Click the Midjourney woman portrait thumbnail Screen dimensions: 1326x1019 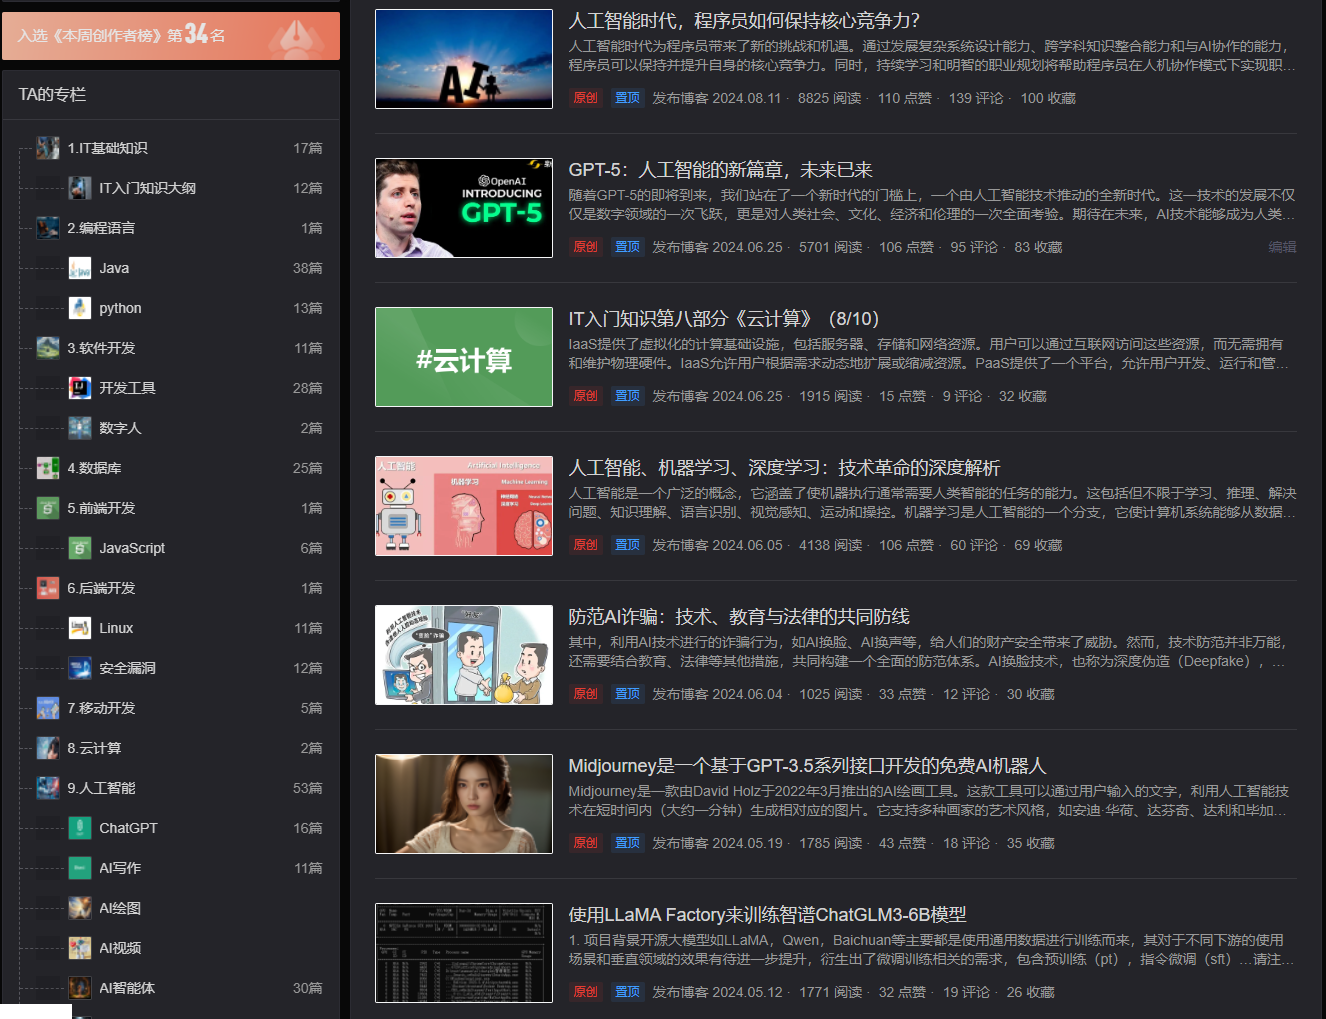coord(464,804)
